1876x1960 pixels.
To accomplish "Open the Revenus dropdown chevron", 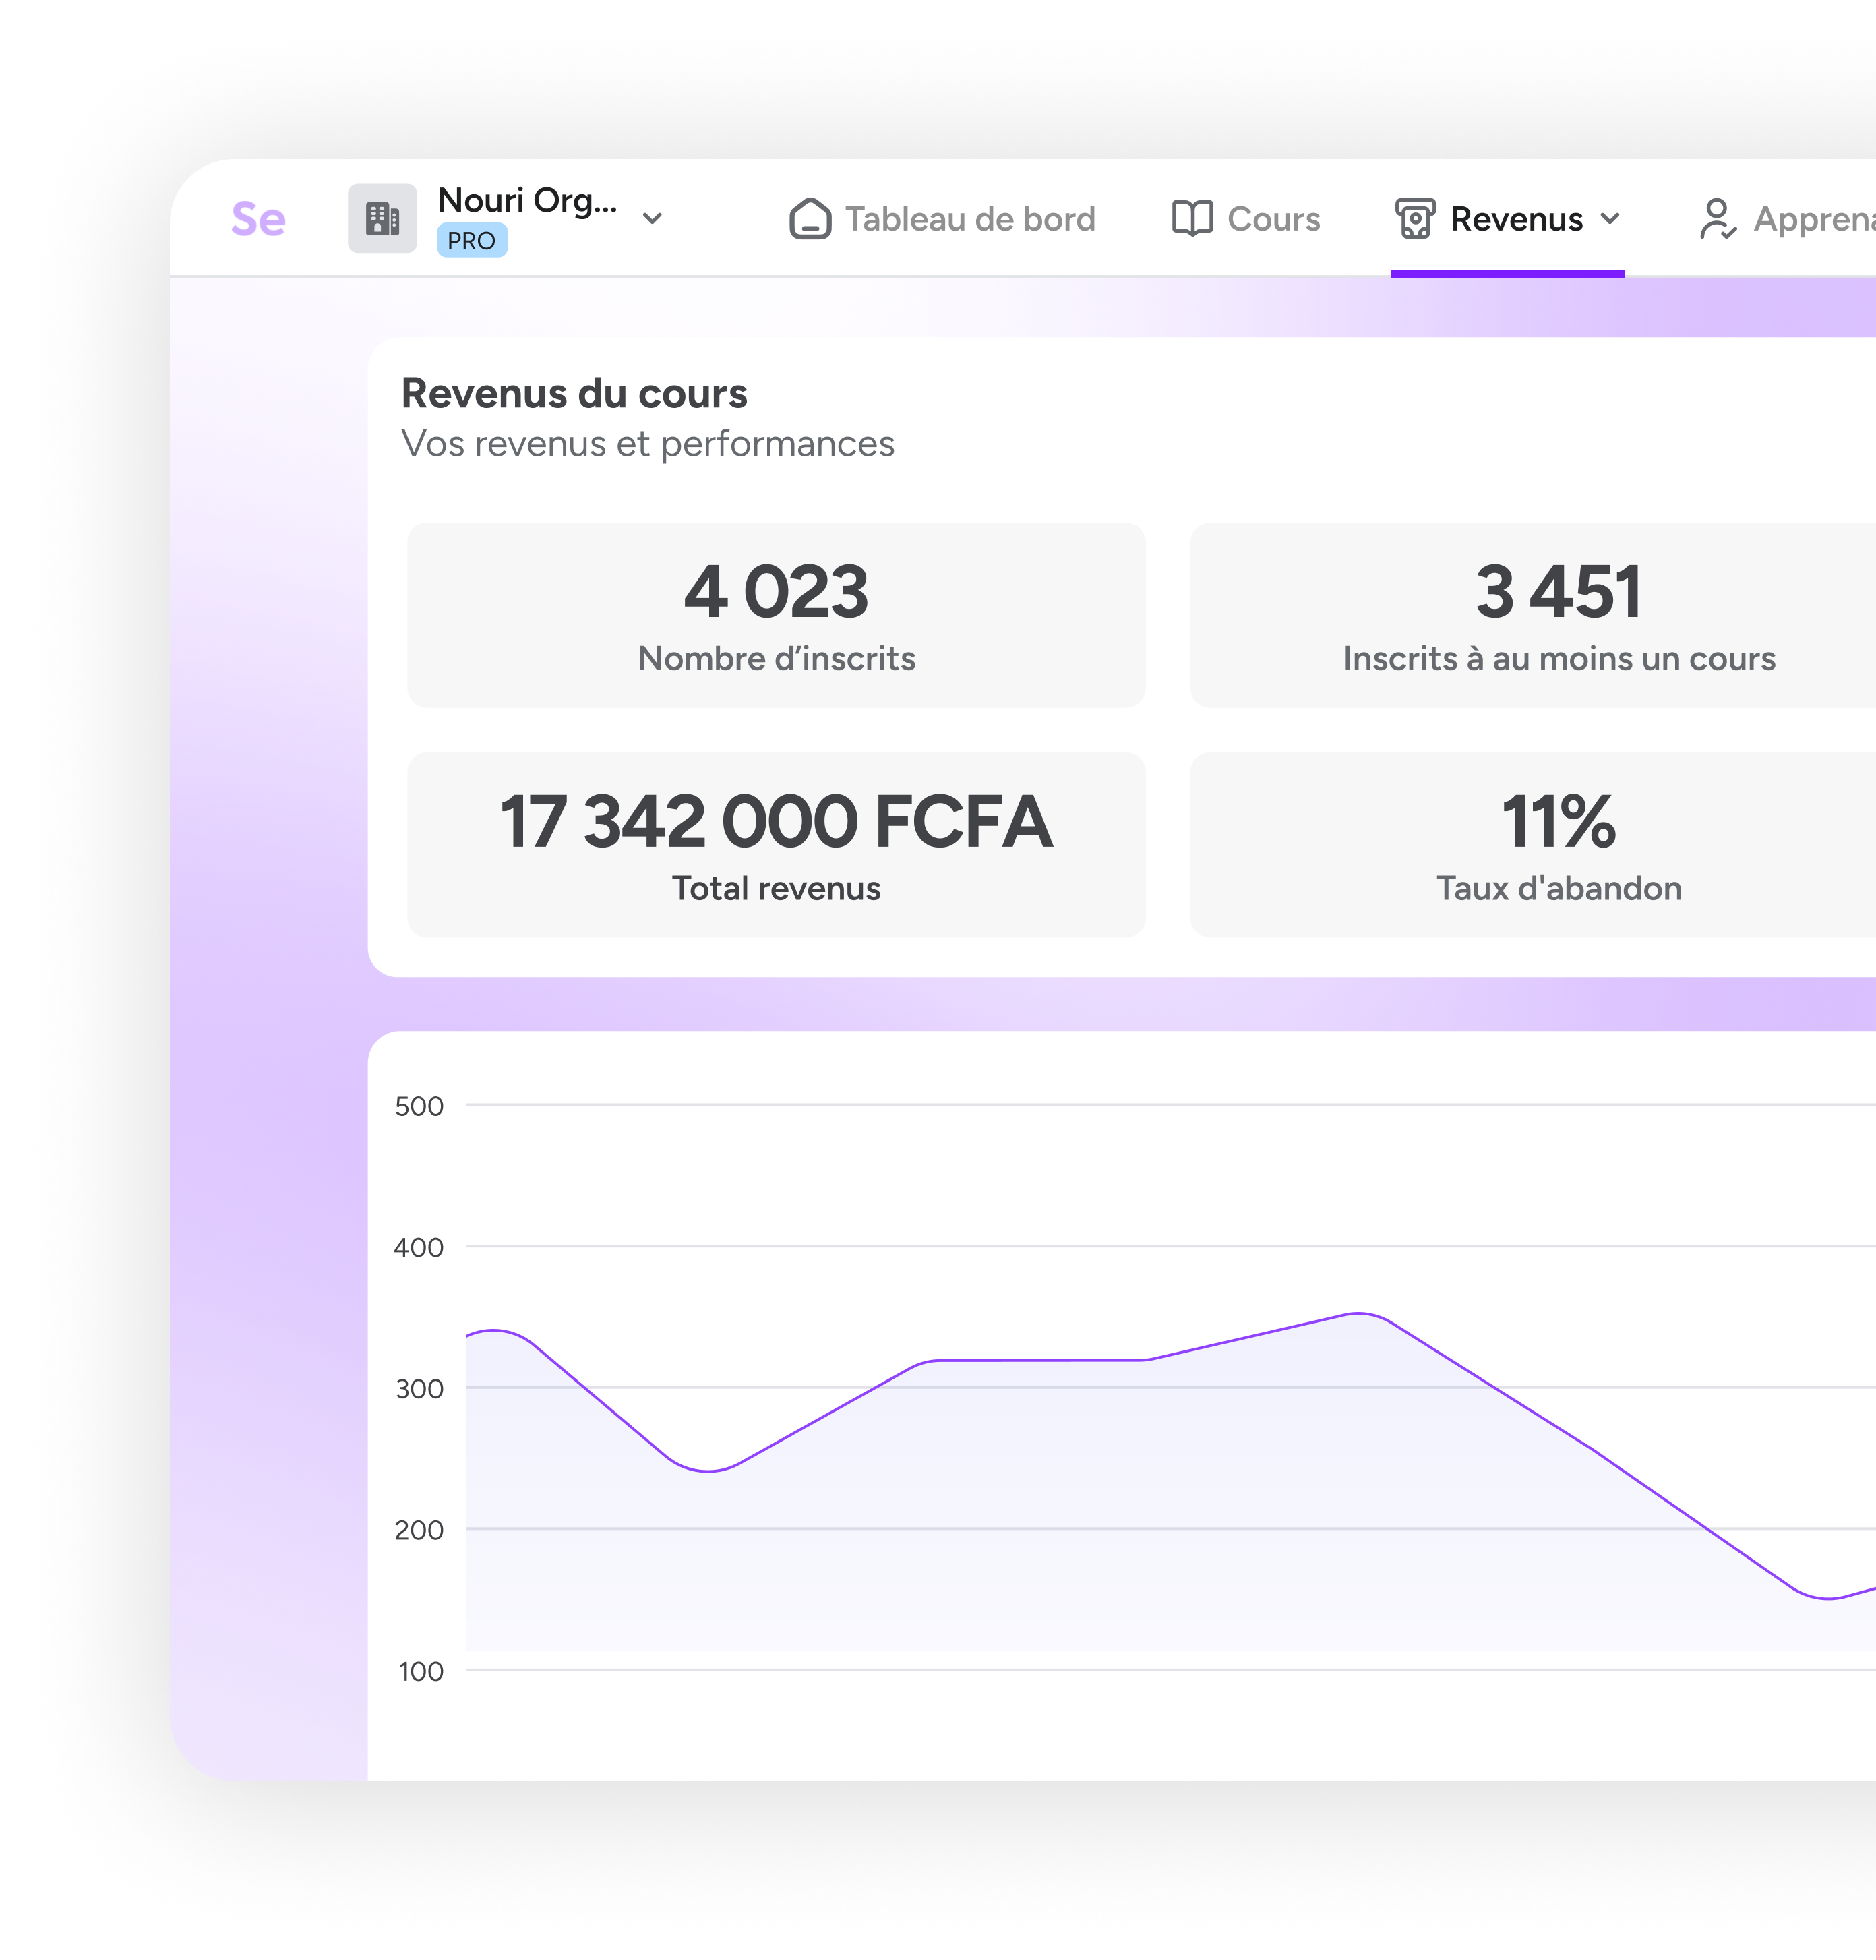I will pyautogui.click(x=1610, y=219).
